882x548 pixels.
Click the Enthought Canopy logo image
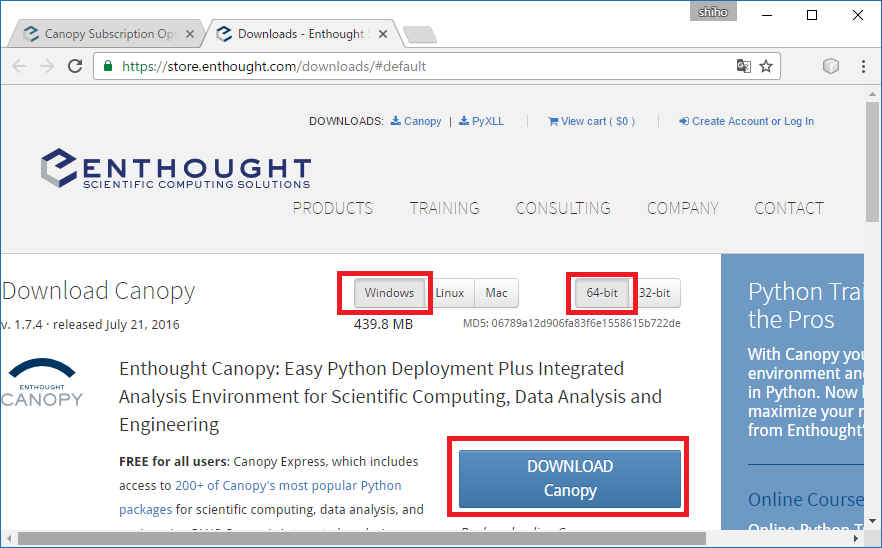[x=42, y=383]
